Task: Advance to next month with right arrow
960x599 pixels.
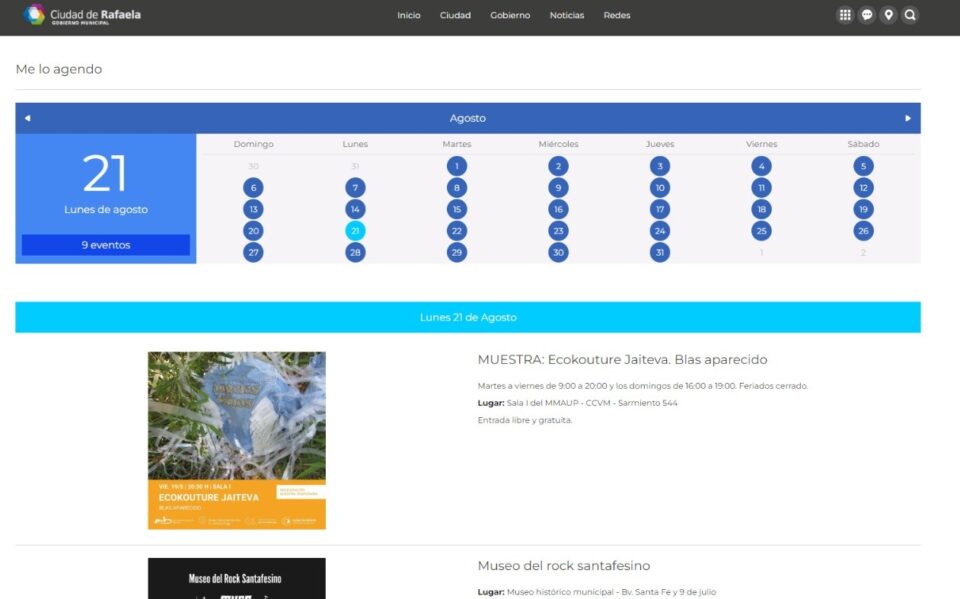Action: (908, 118)
